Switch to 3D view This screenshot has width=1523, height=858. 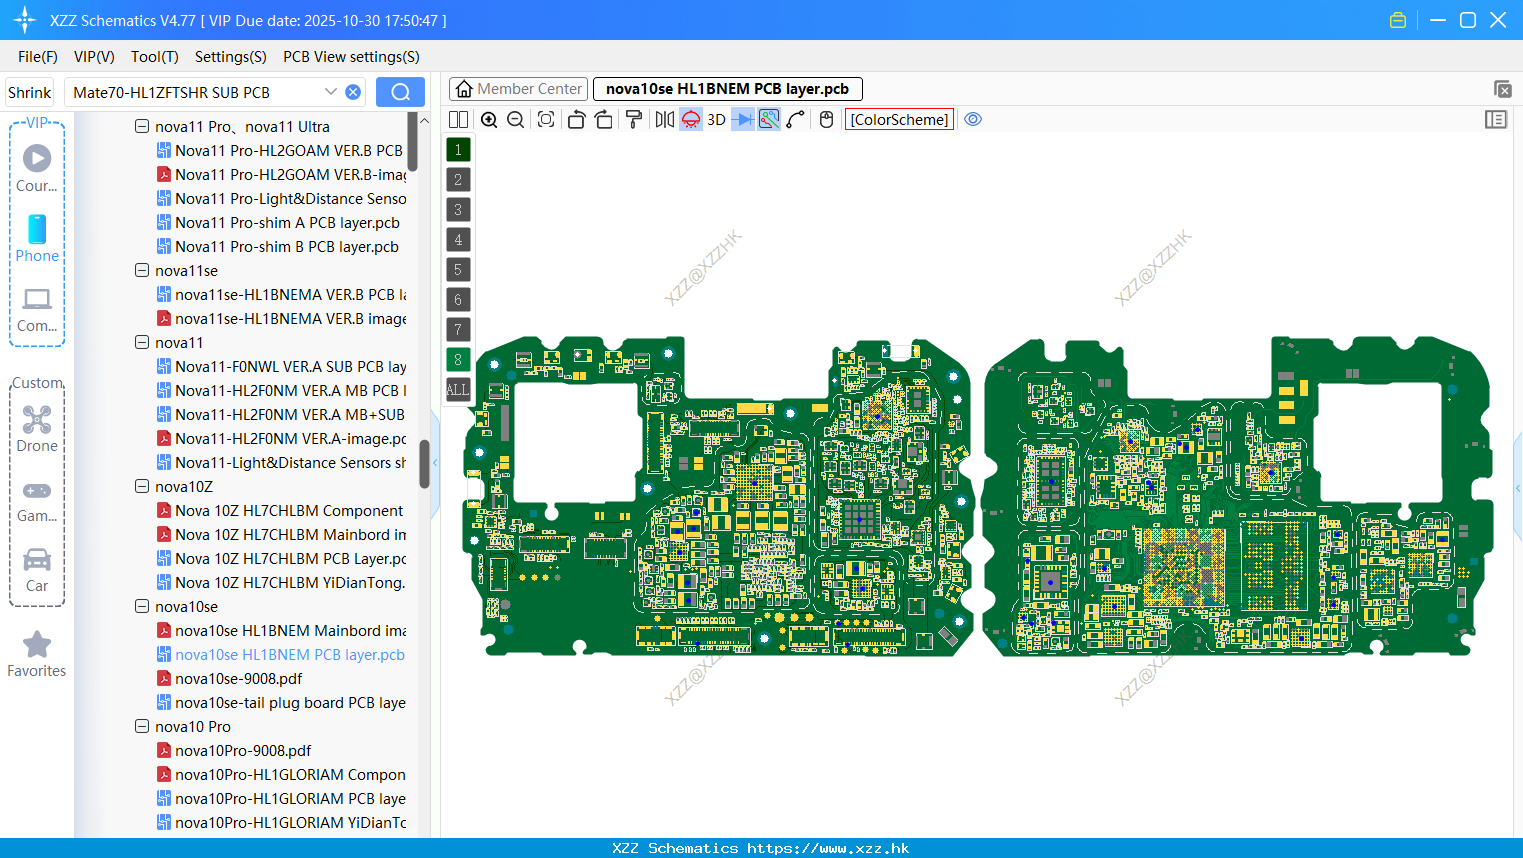point(716,120)
